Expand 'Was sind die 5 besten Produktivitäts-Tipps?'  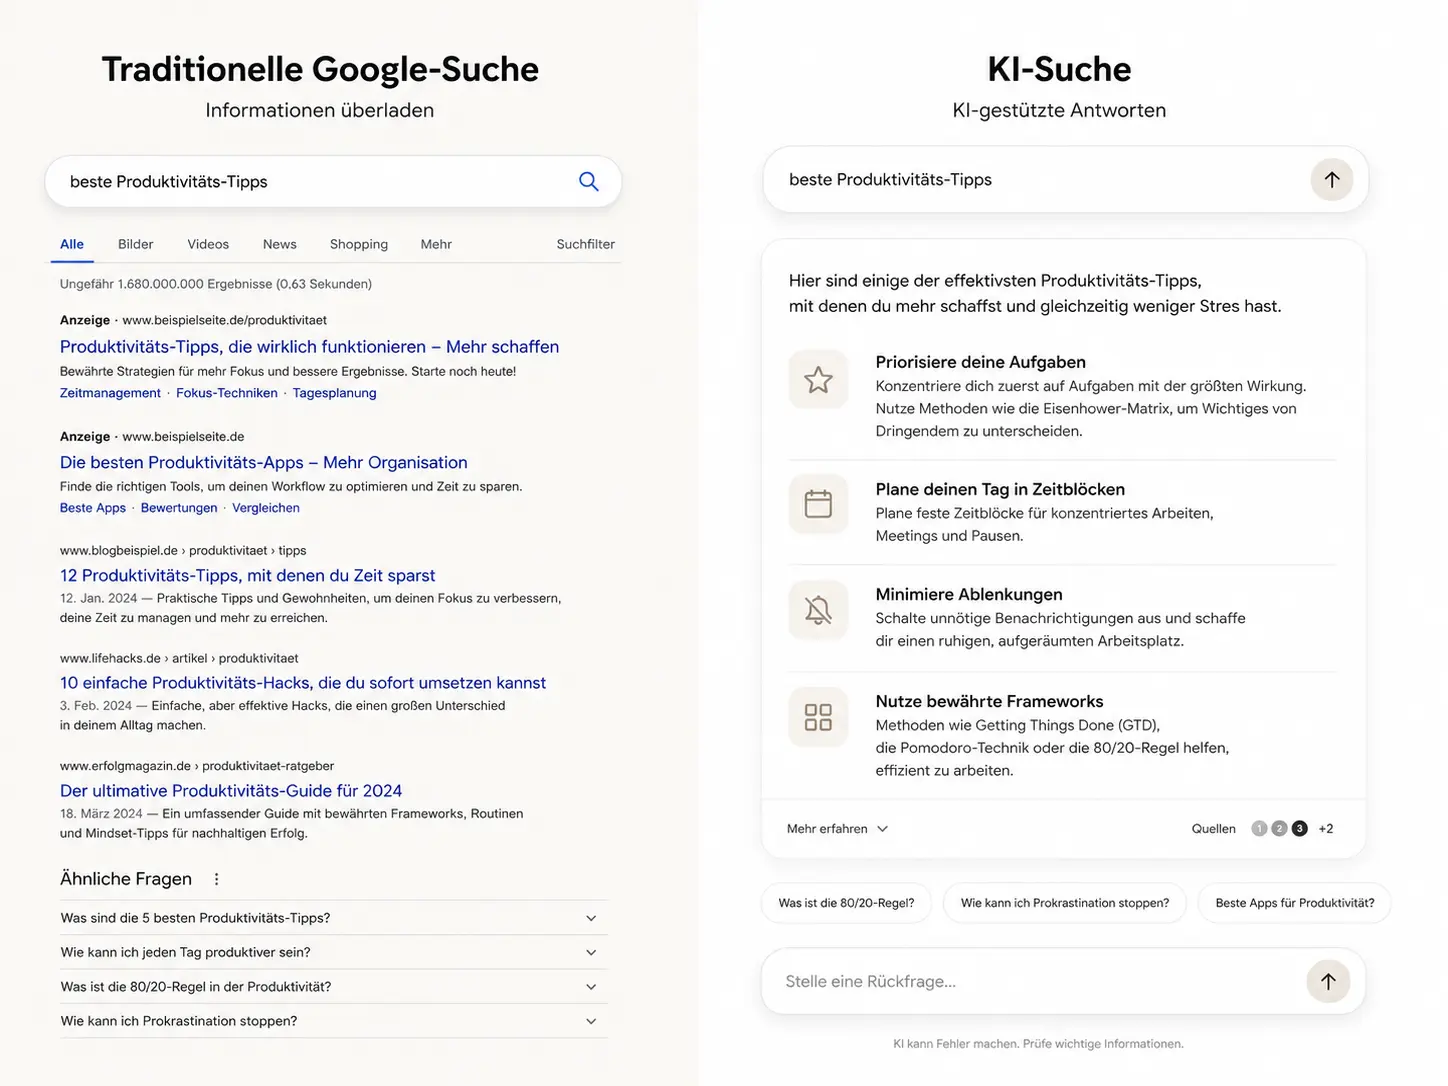(334, 918)
